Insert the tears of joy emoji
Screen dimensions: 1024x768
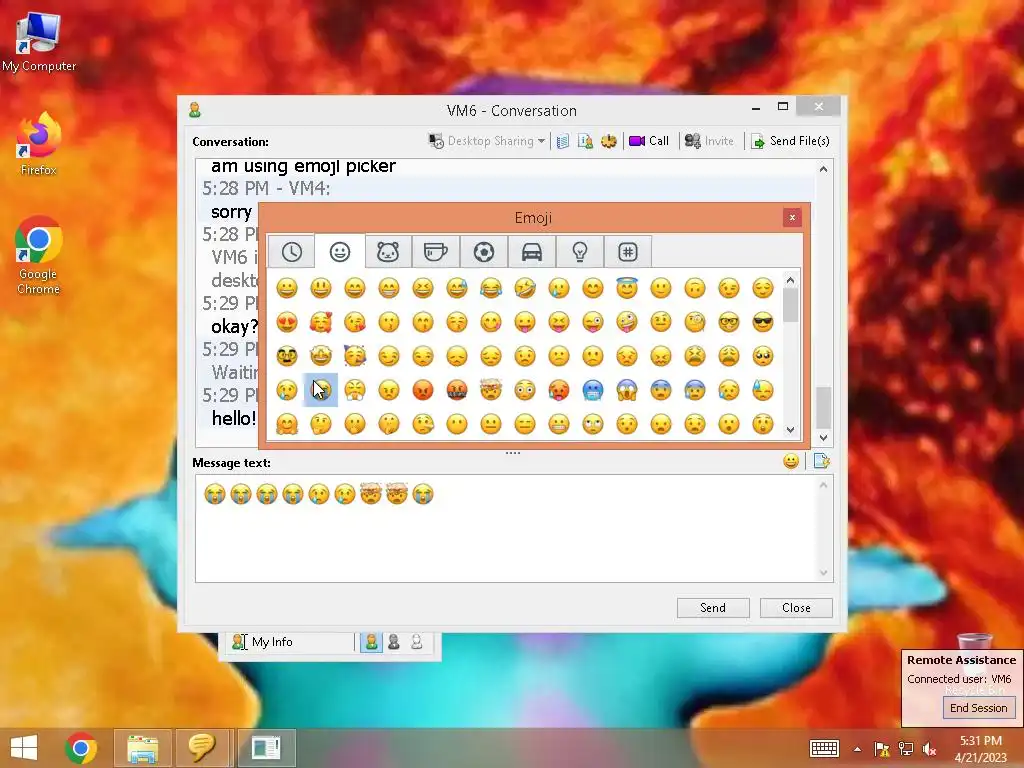[490, 288]
